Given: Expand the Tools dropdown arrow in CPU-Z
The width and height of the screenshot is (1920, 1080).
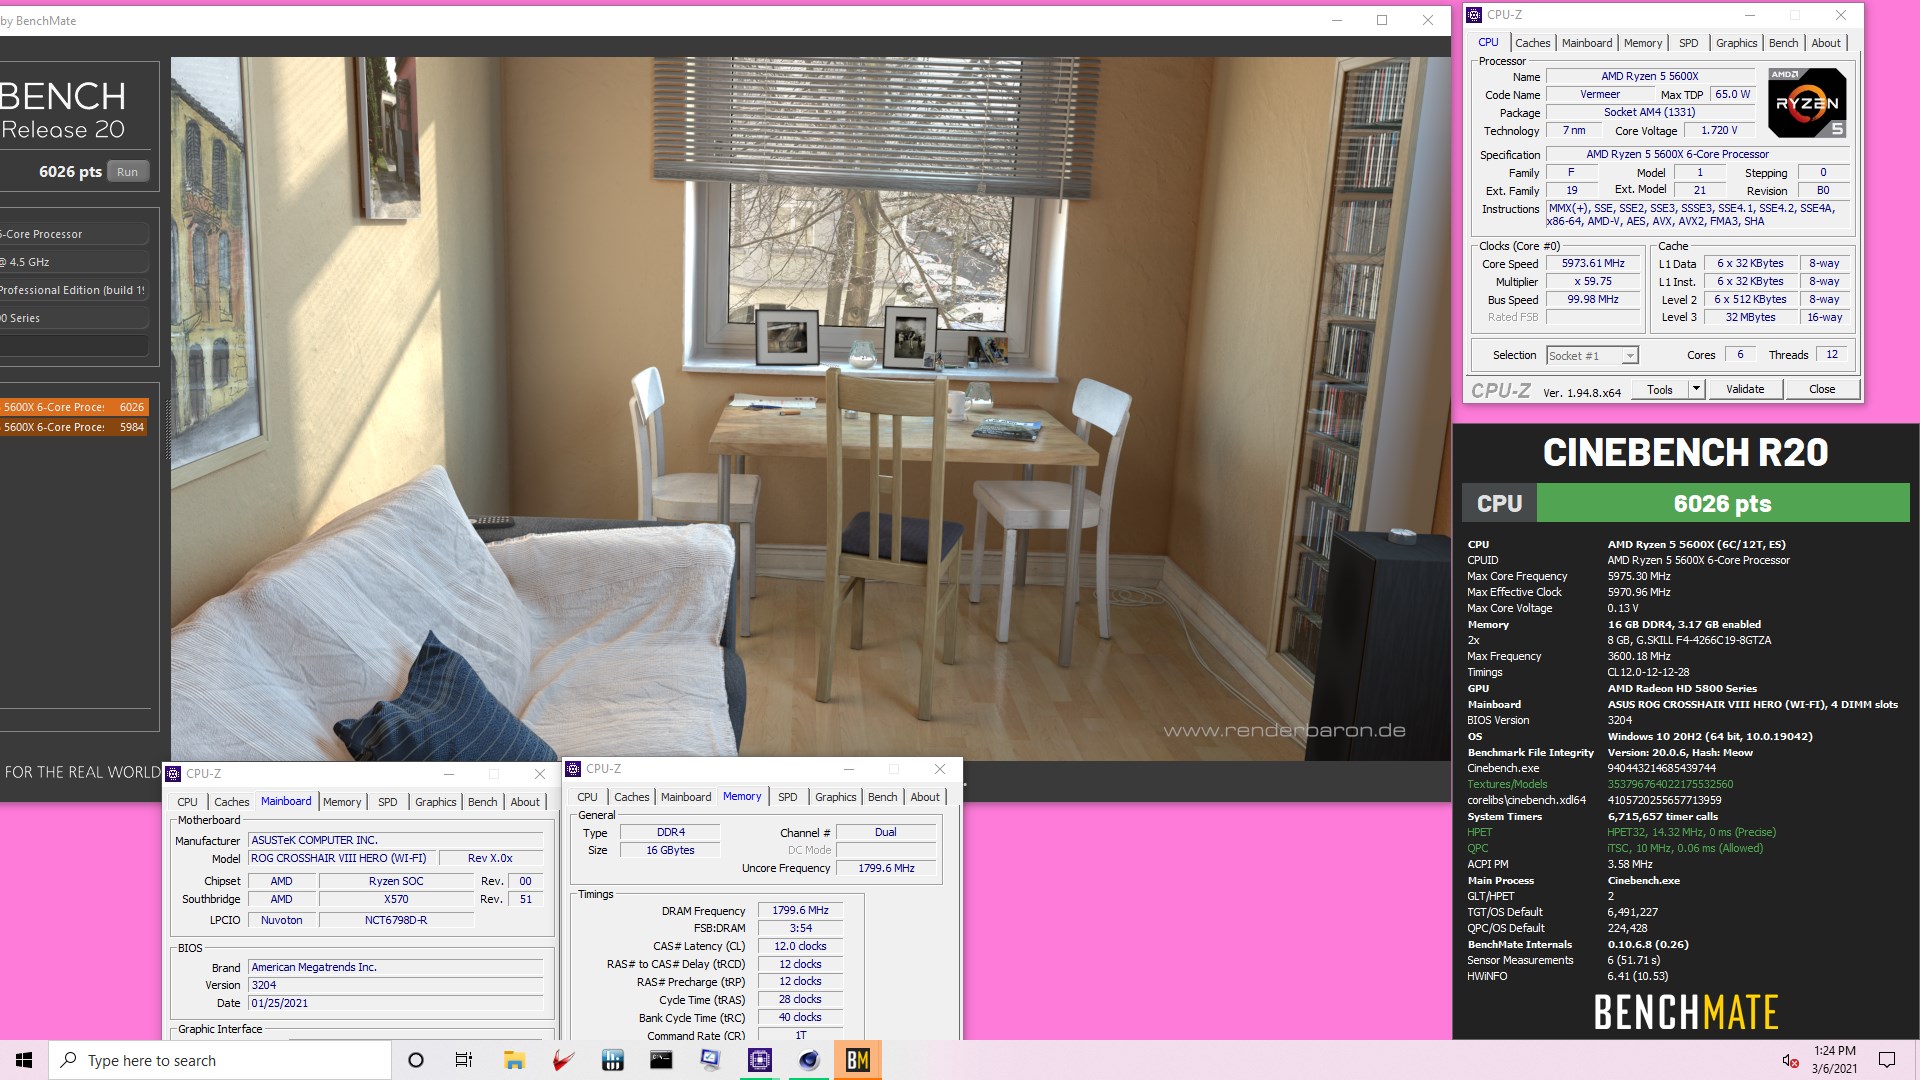Looking at the screenshot, I should pos(1696,389).
